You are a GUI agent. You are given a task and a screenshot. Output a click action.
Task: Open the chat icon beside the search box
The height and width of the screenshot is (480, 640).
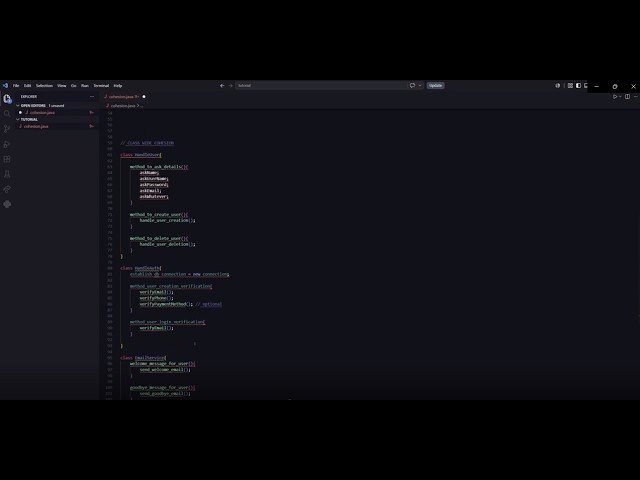coord(412,86)
